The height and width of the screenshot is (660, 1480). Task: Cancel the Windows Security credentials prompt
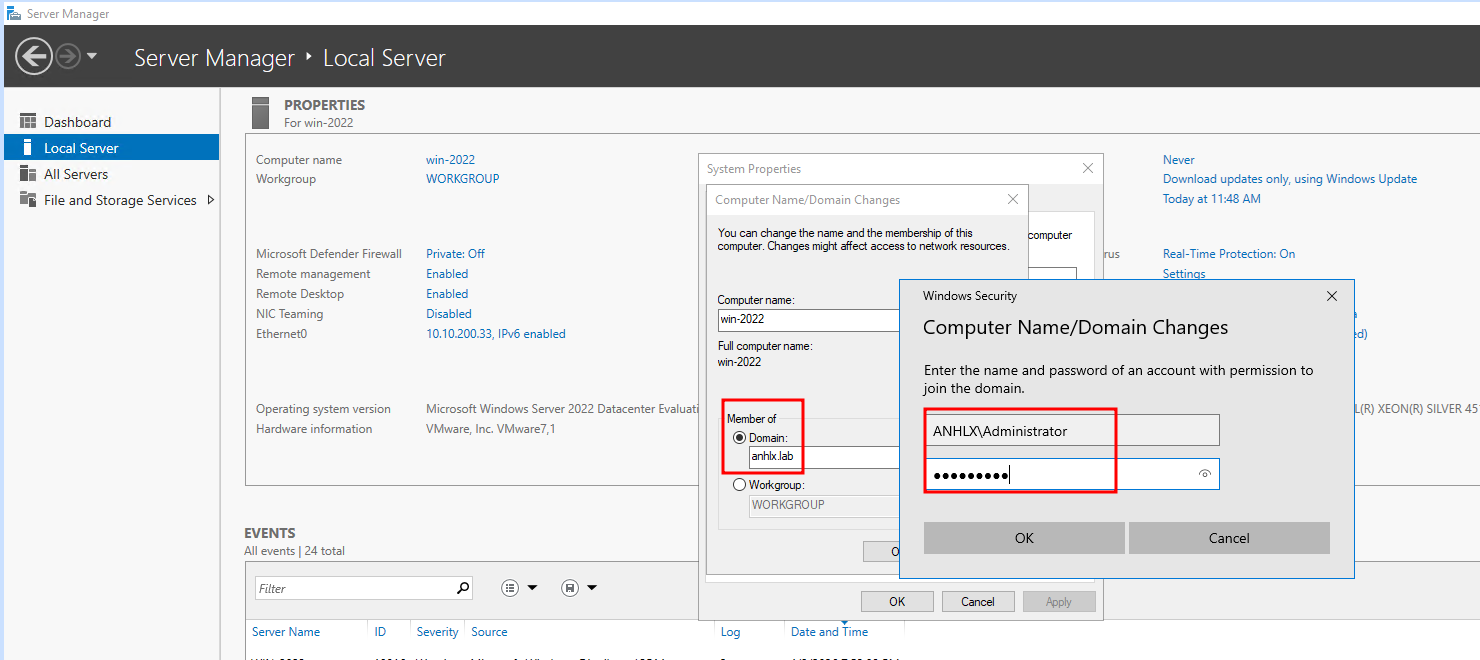click(x=1229, y=538)
